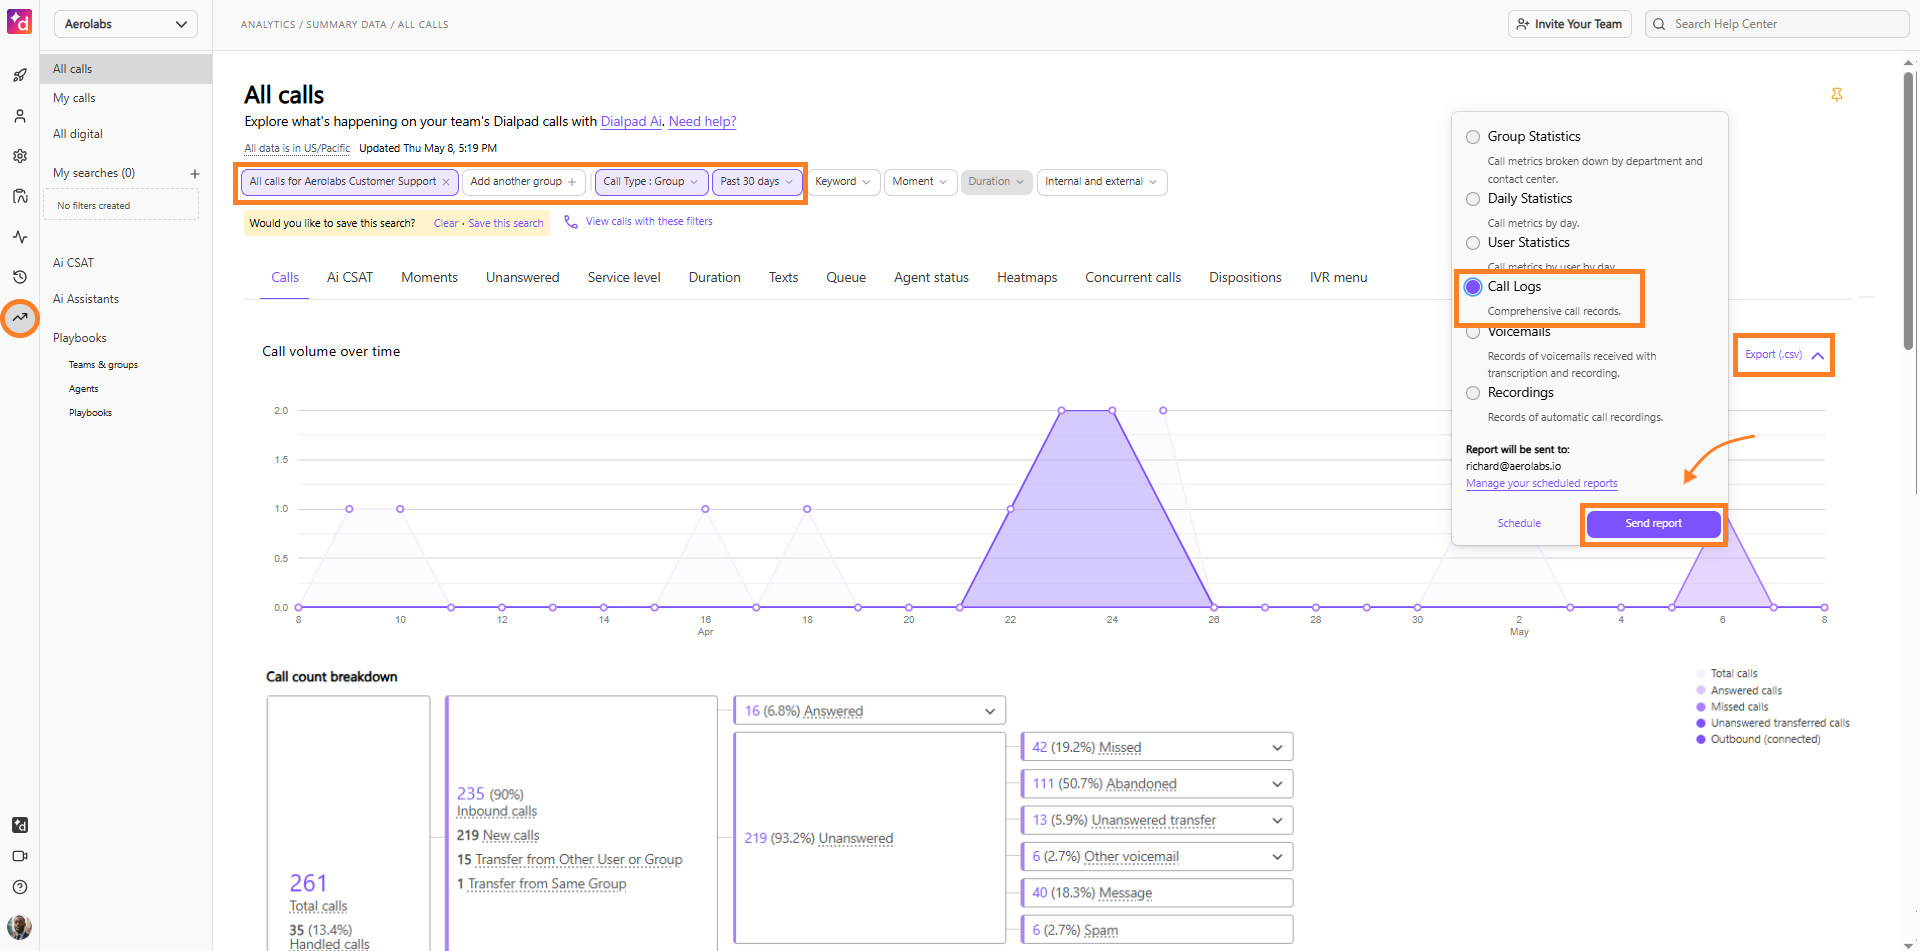Screen dimensions: 1920x951
Task: Click the invite person icon on Invite button
Action: 1523,24
